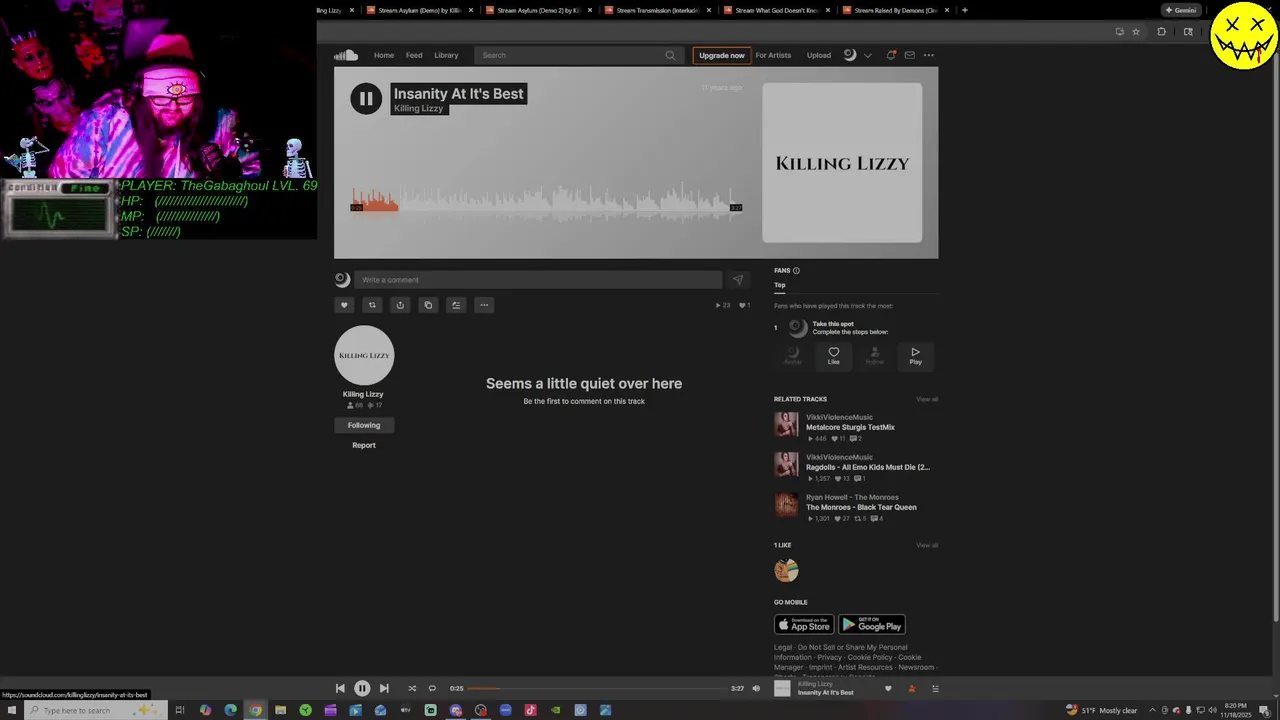Open the Next up queue icon

pos(935,688)
